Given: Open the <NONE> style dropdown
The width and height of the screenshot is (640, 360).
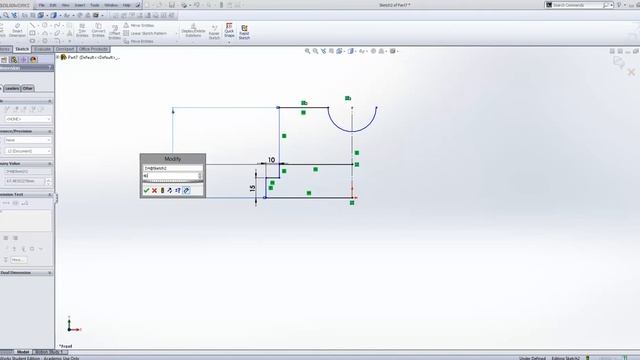Looking at the screenshot, I should click(x=28, y=119).
